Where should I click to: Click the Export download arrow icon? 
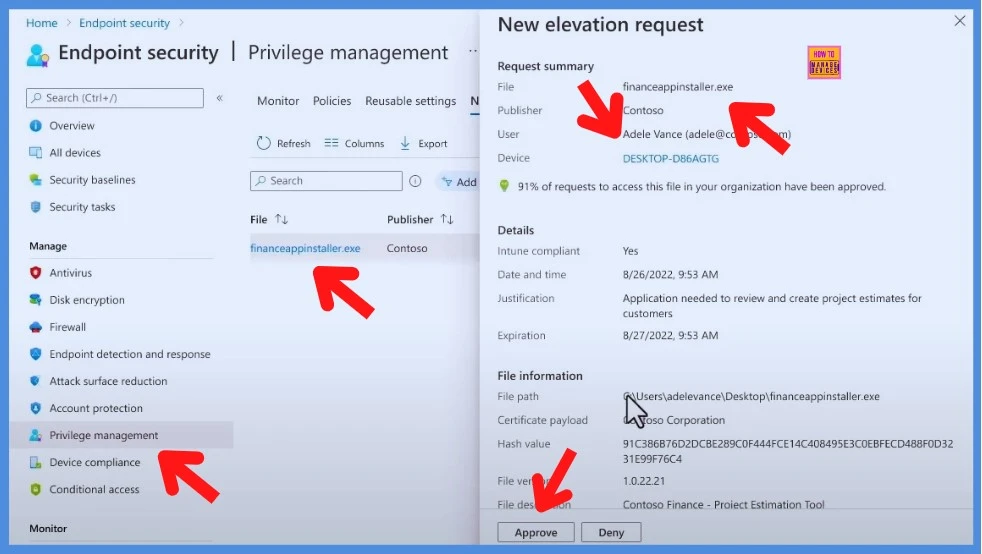405,143
